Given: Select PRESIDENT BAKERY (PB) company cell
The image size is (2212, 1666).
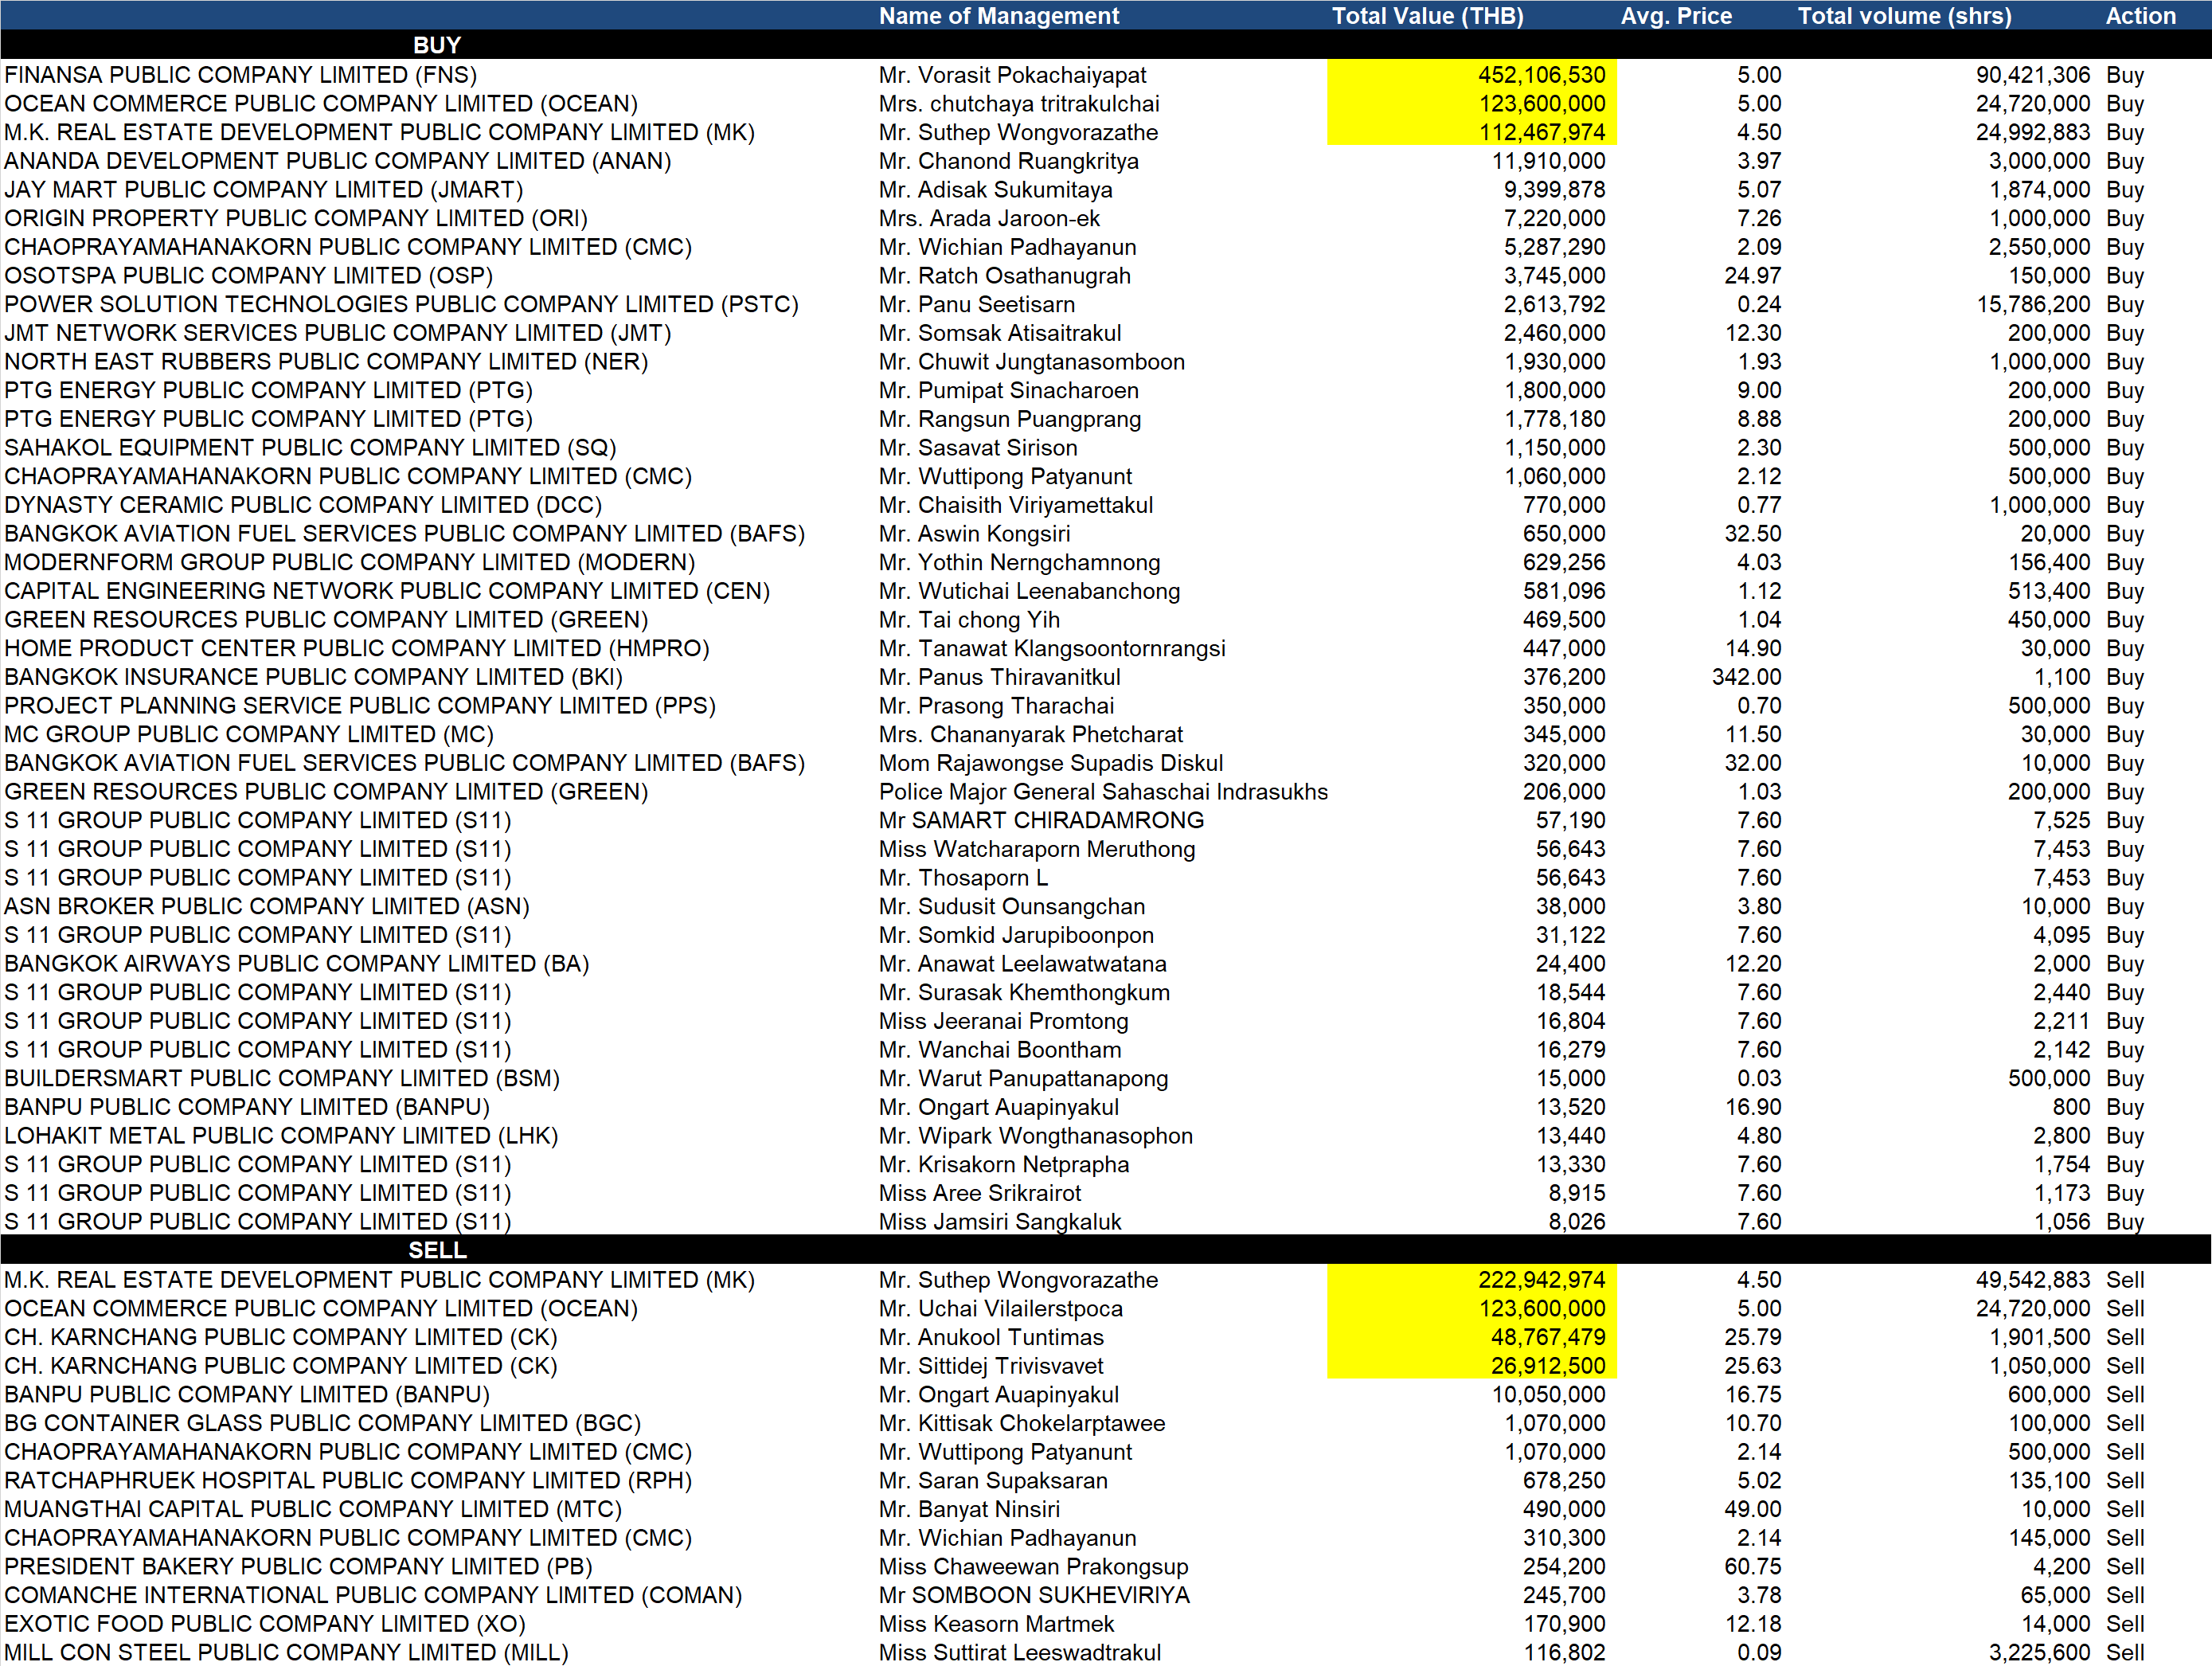Looking at the screenshot, I should point(298,1567).
